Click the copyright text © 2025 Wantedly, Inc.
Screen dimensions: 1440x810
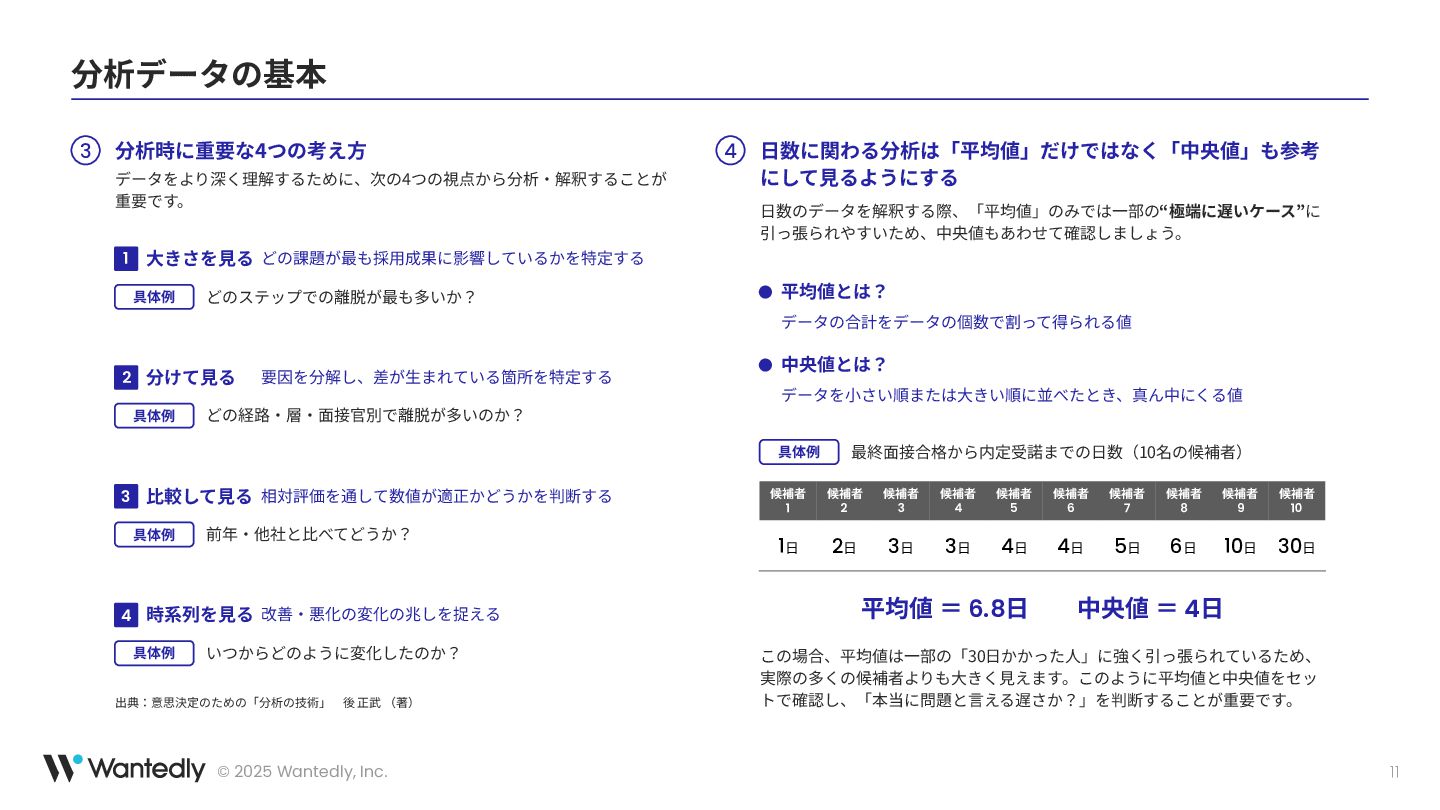[x=302, y=772]
